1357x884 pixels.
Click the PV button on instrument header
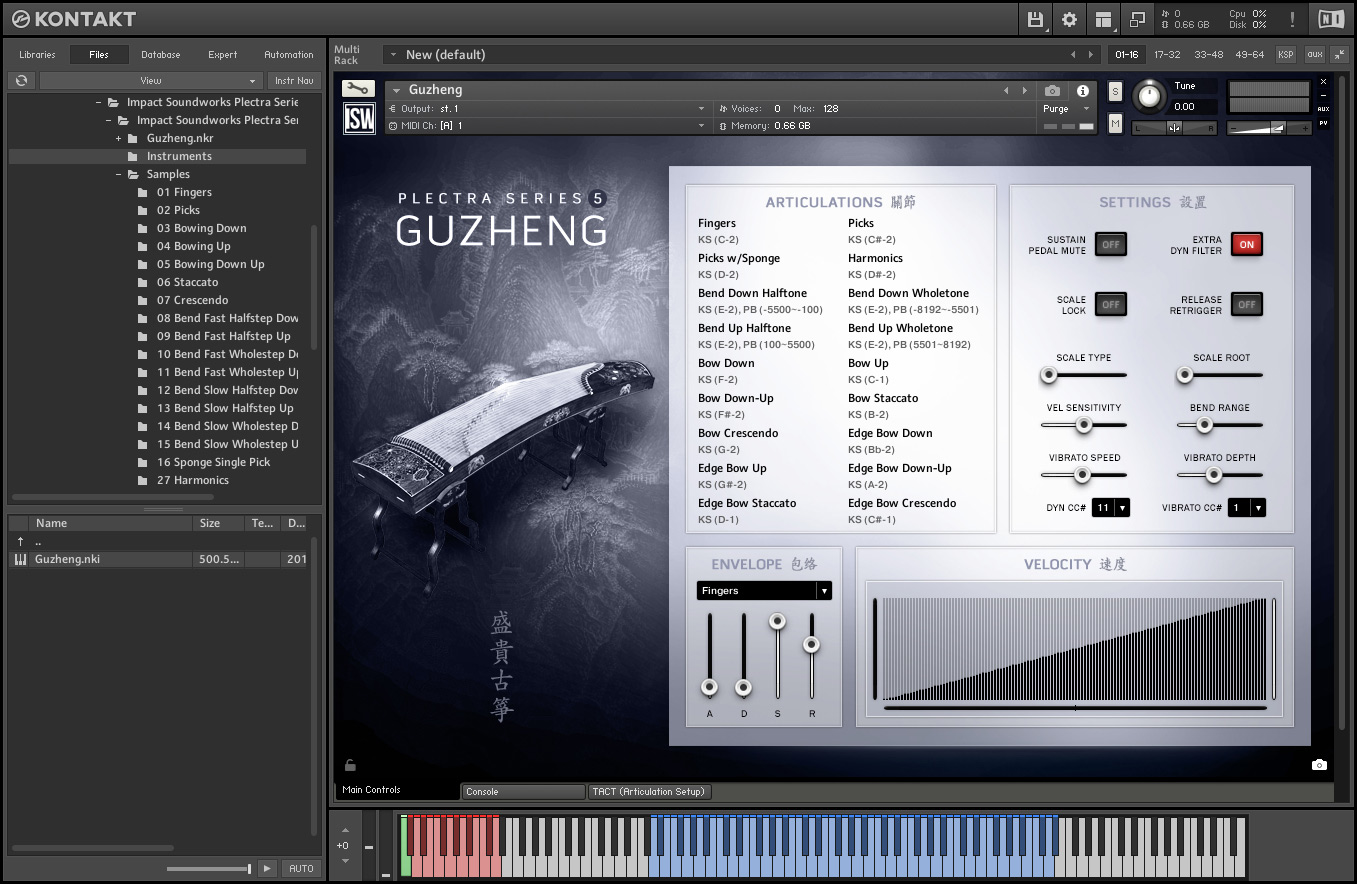coord(1323,123)
